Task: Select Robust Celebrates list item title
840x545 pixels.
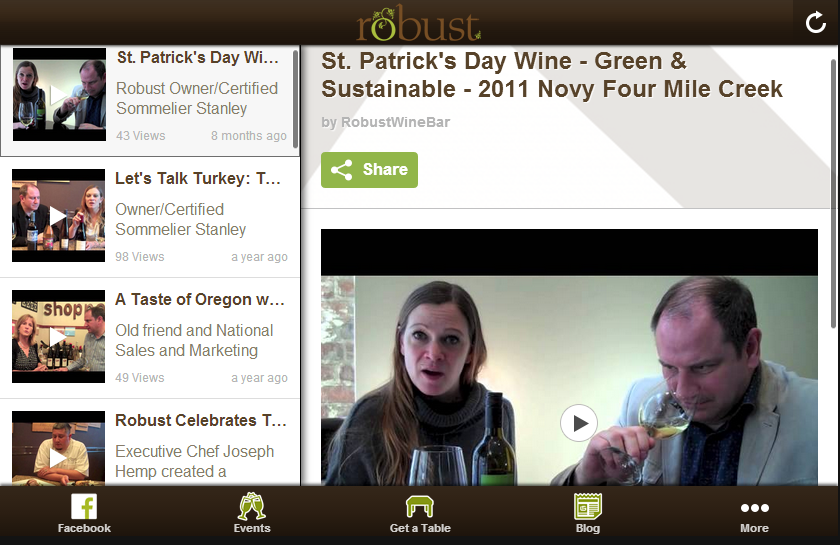Action: pos(200,421)
